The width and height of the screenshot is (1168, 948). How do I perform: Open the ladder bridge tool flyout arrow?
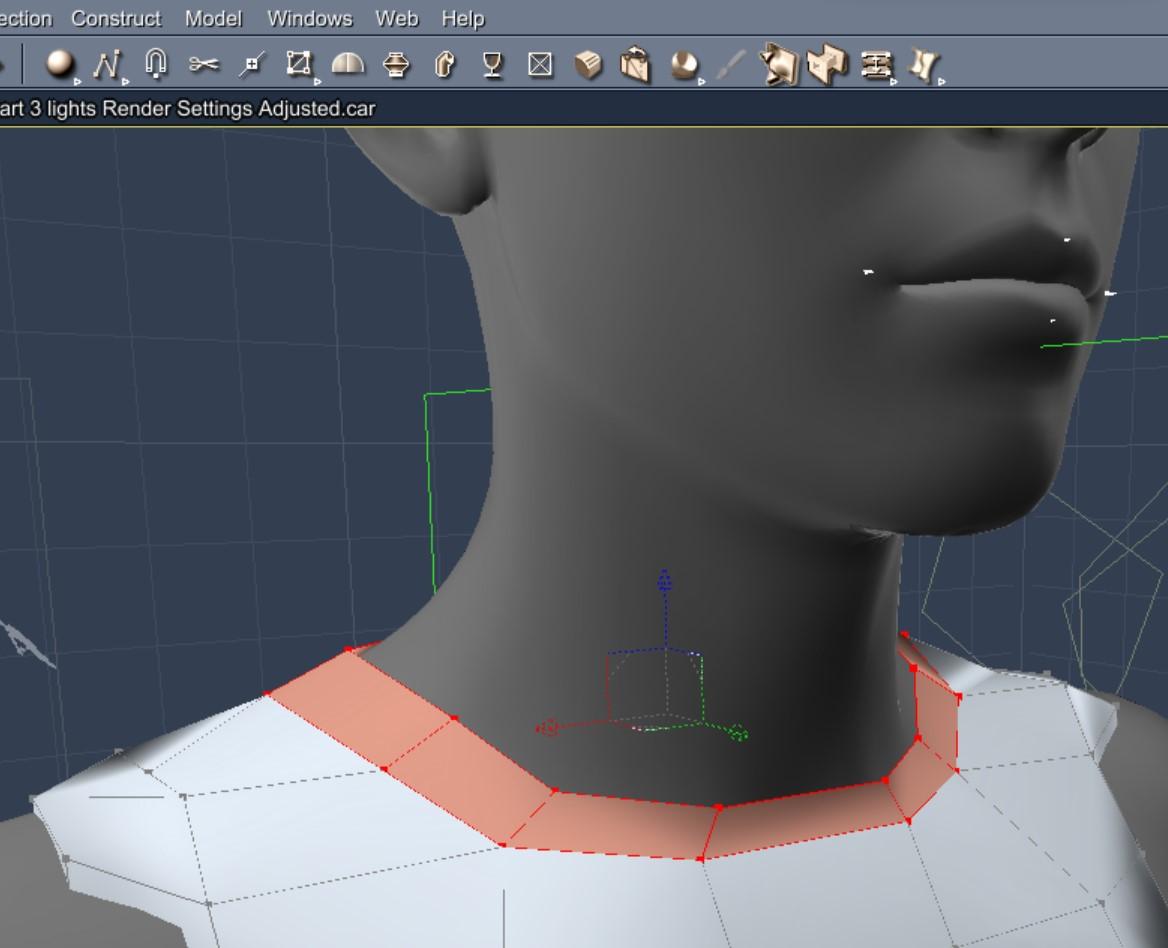pos(894,81)
